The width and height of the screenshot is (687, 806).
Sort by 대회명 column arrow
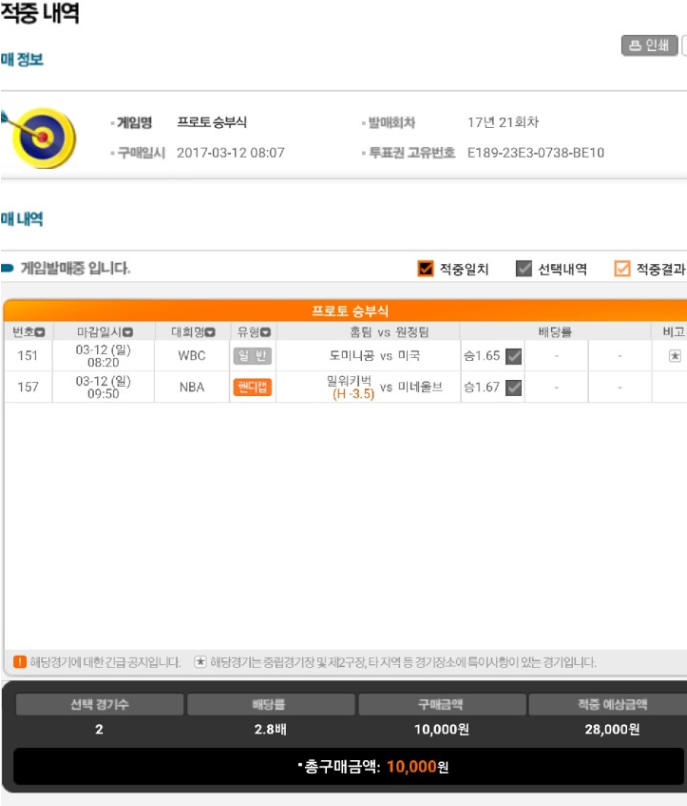(210, 333)
